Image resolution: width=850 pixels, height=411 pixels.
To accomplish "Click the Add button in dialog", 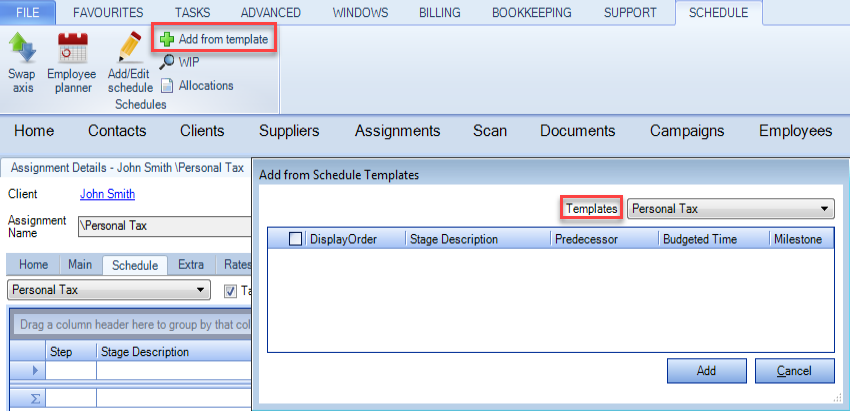I will click(x=706, y=371).
